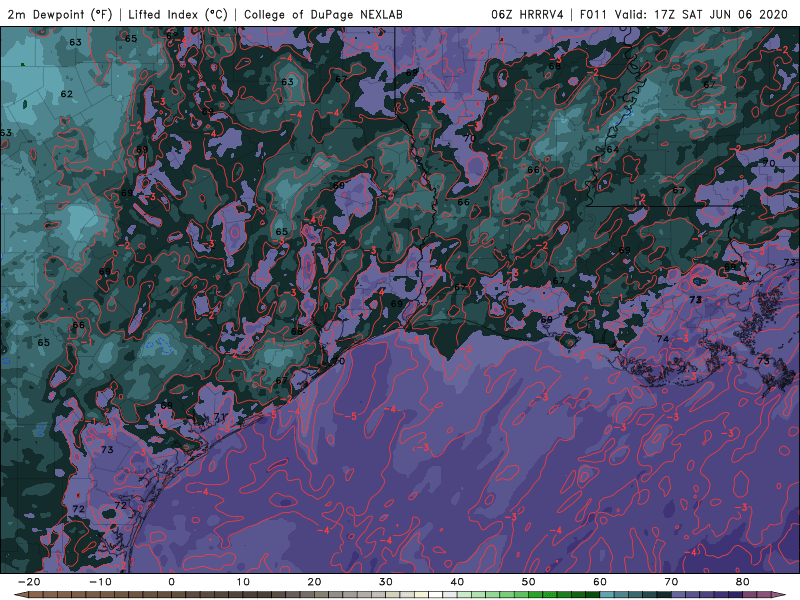Click the '60' color scale label
The width and height of the screenshot is (800, 600).
point(600,582)
